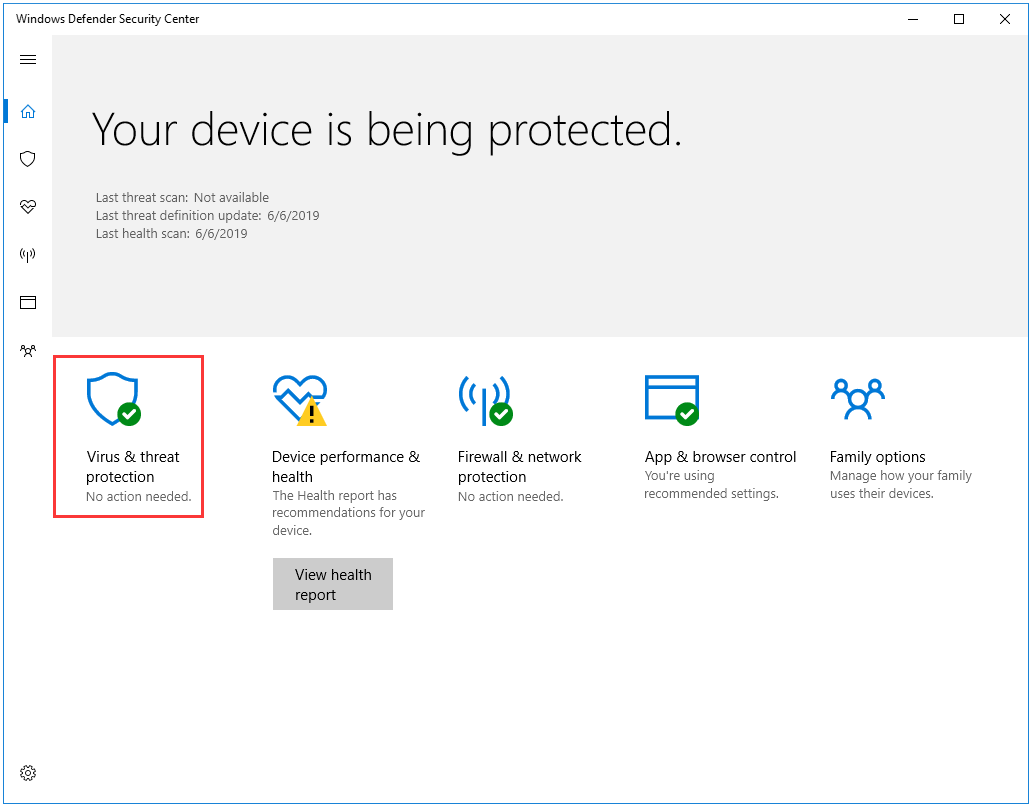The height and width of the screenshot is (808, 1032).
Task: Click the Windows Defender Security Center title
Action: [x=107, y=19]
